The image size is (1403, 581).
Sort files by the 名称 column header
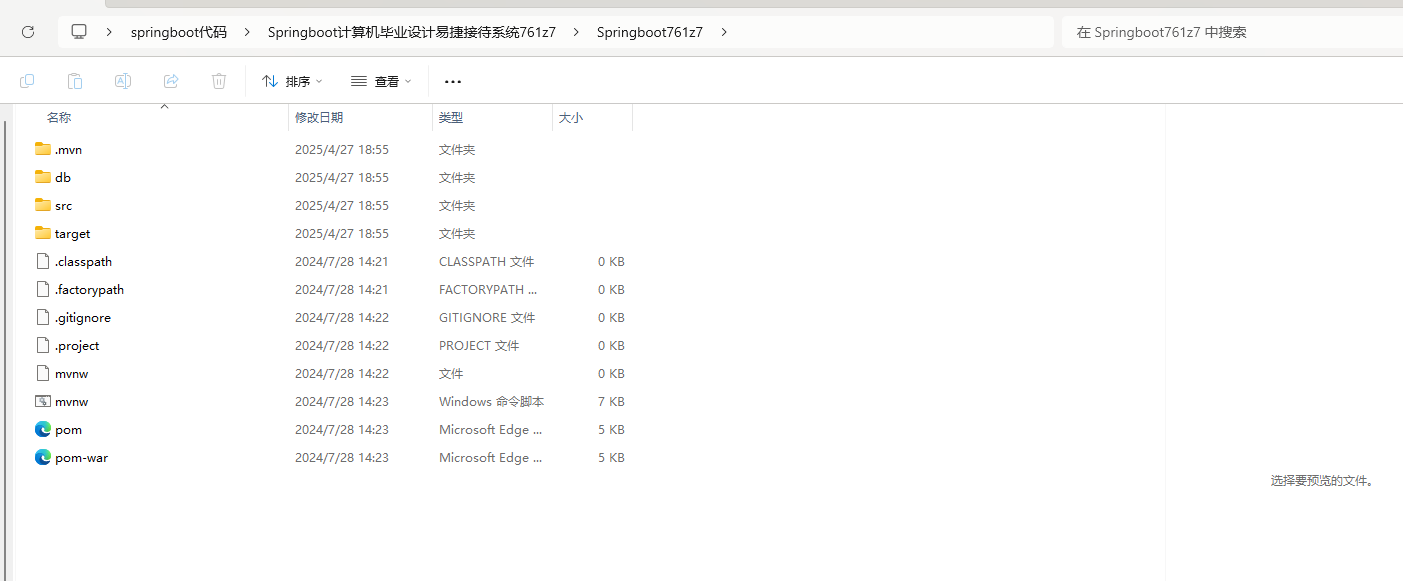(58, 117)
